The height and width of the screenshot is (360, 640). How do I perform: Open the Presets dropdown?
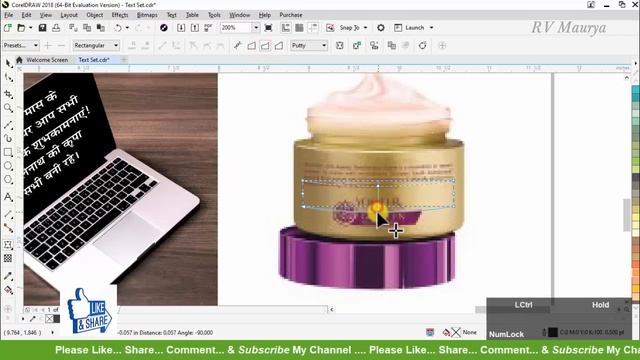[x=21, y=45]
